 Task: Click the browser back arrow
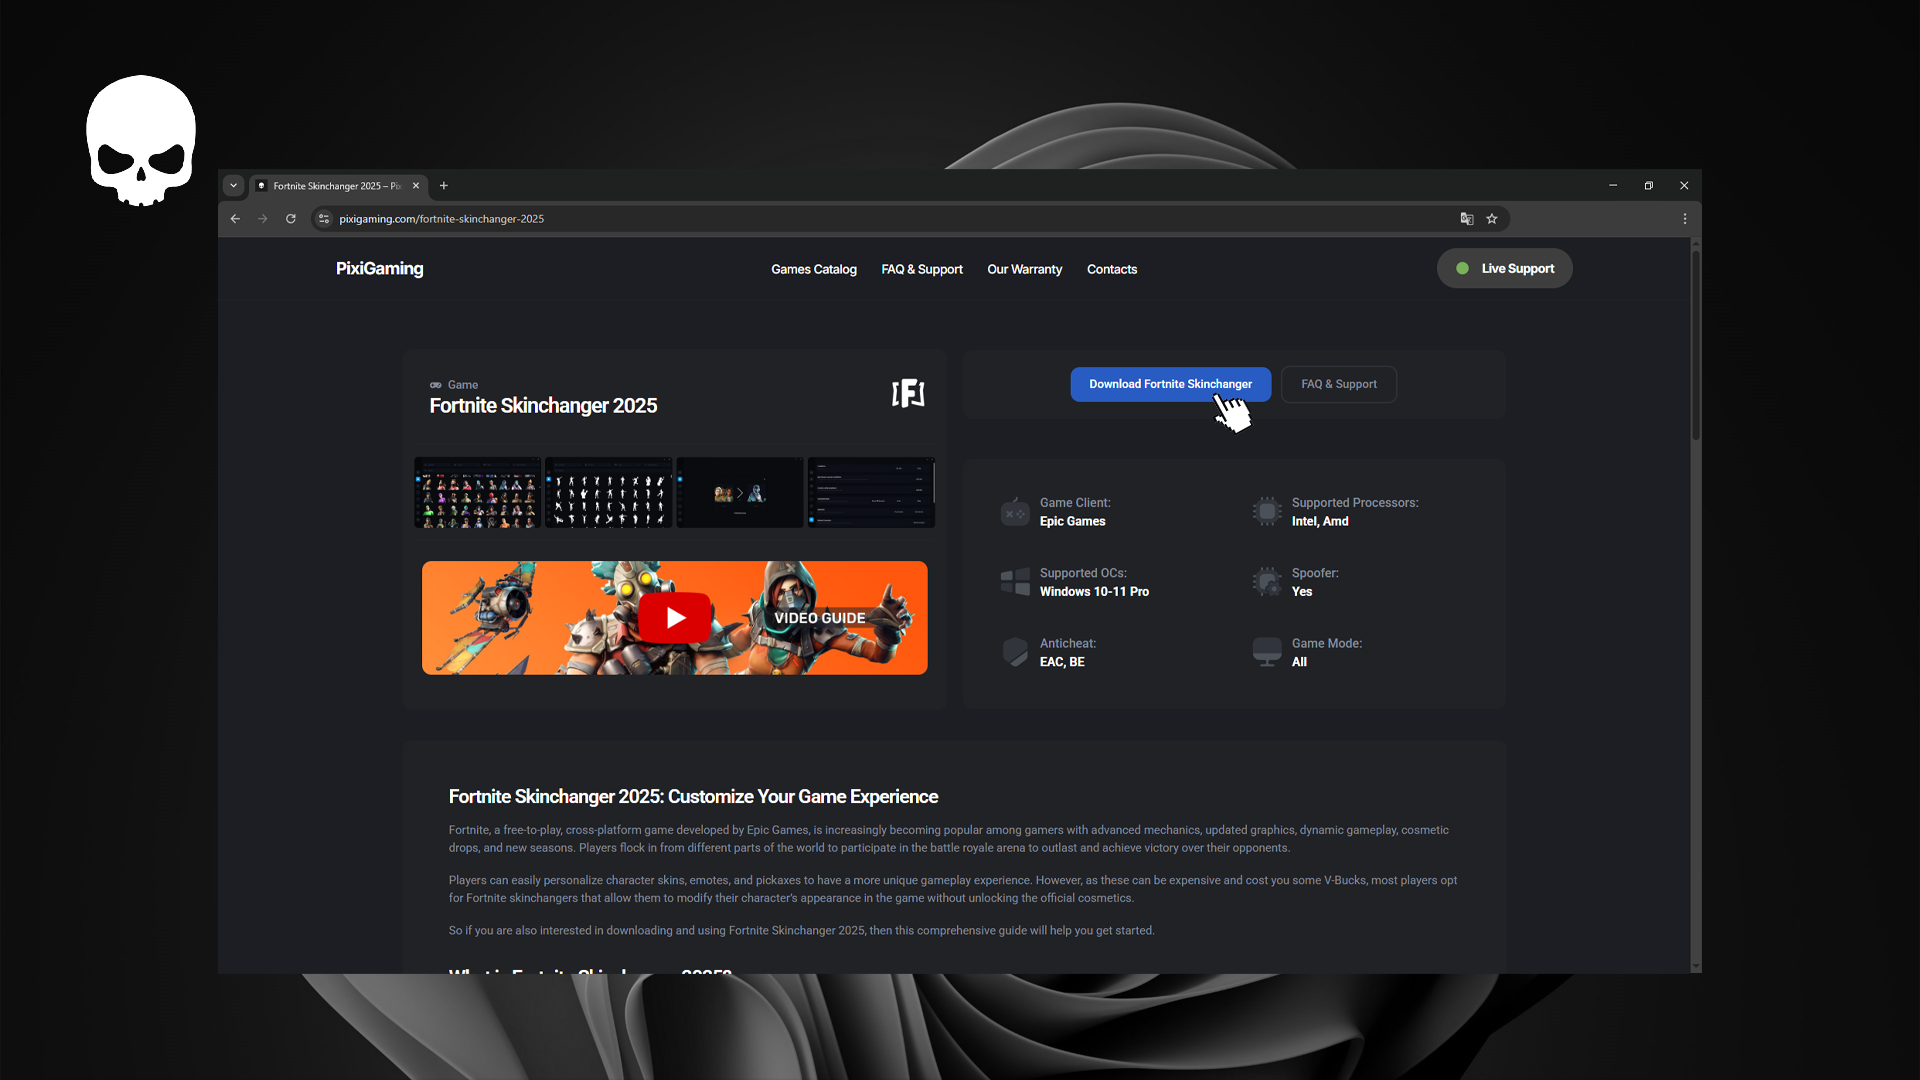tap(235, 219)
